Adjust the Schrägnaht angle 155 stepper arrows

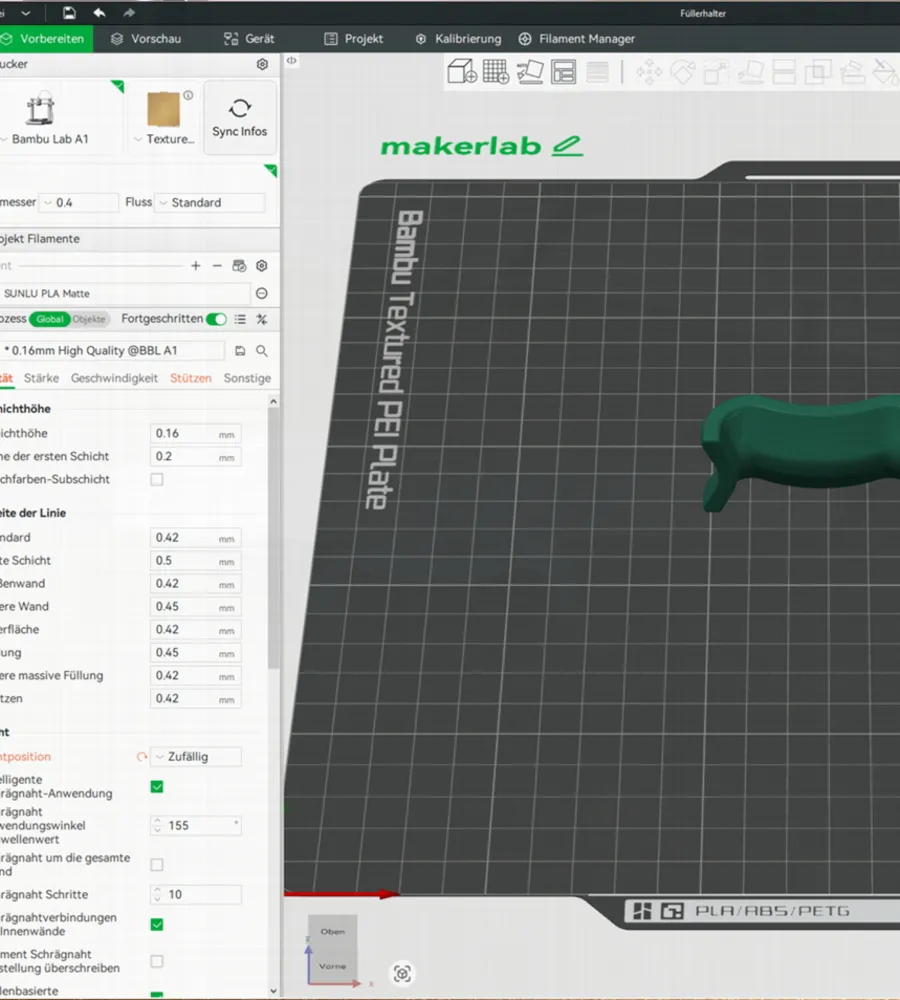[158, 825]
